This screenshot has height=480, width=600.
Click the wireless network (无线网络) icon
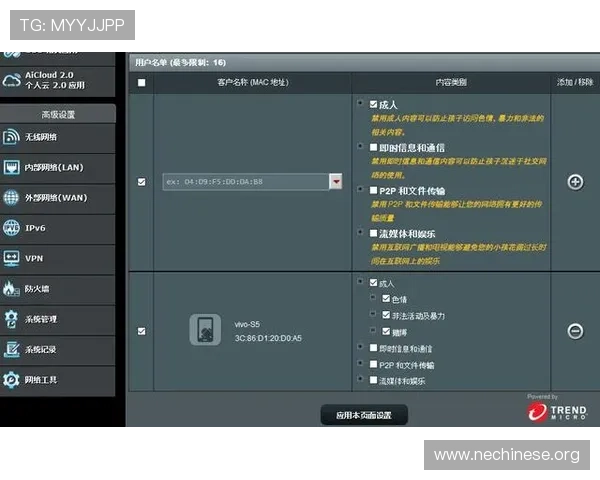pos(13,137)
